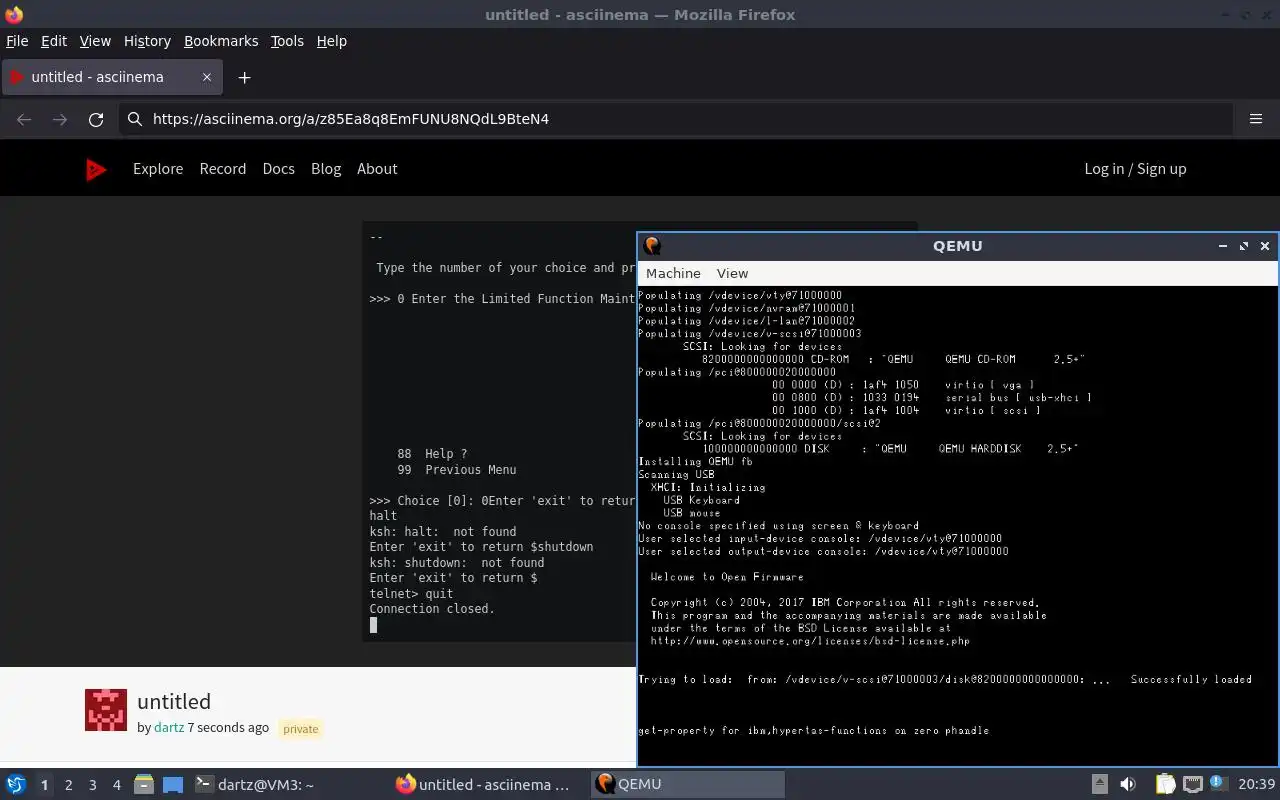Image resolution: width=1280 pixels, height=800 pixels.
Task: Click the QEMU window title icon
Action: pos(652,246)
